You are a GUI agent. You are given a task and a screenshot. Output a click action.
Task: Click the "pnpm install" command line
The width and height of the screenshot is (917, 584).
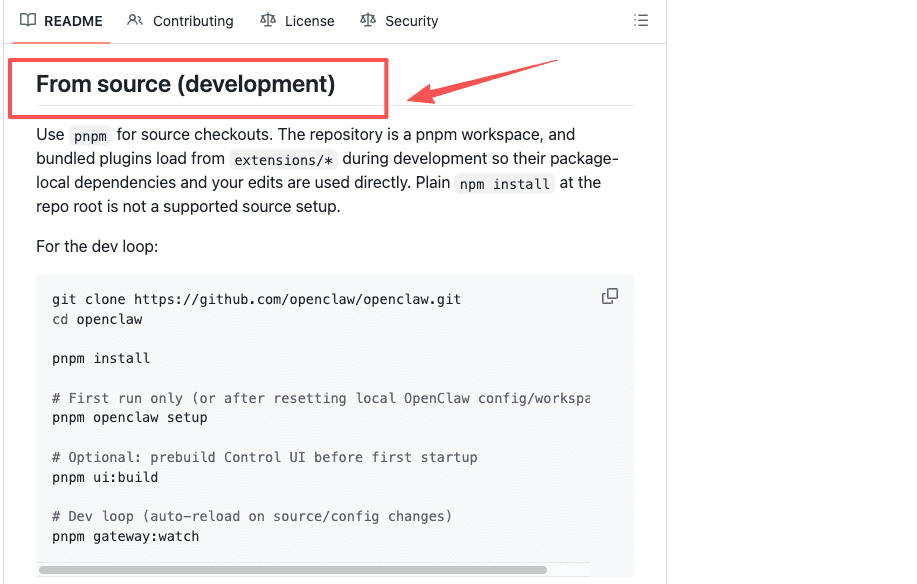point(101,358)
